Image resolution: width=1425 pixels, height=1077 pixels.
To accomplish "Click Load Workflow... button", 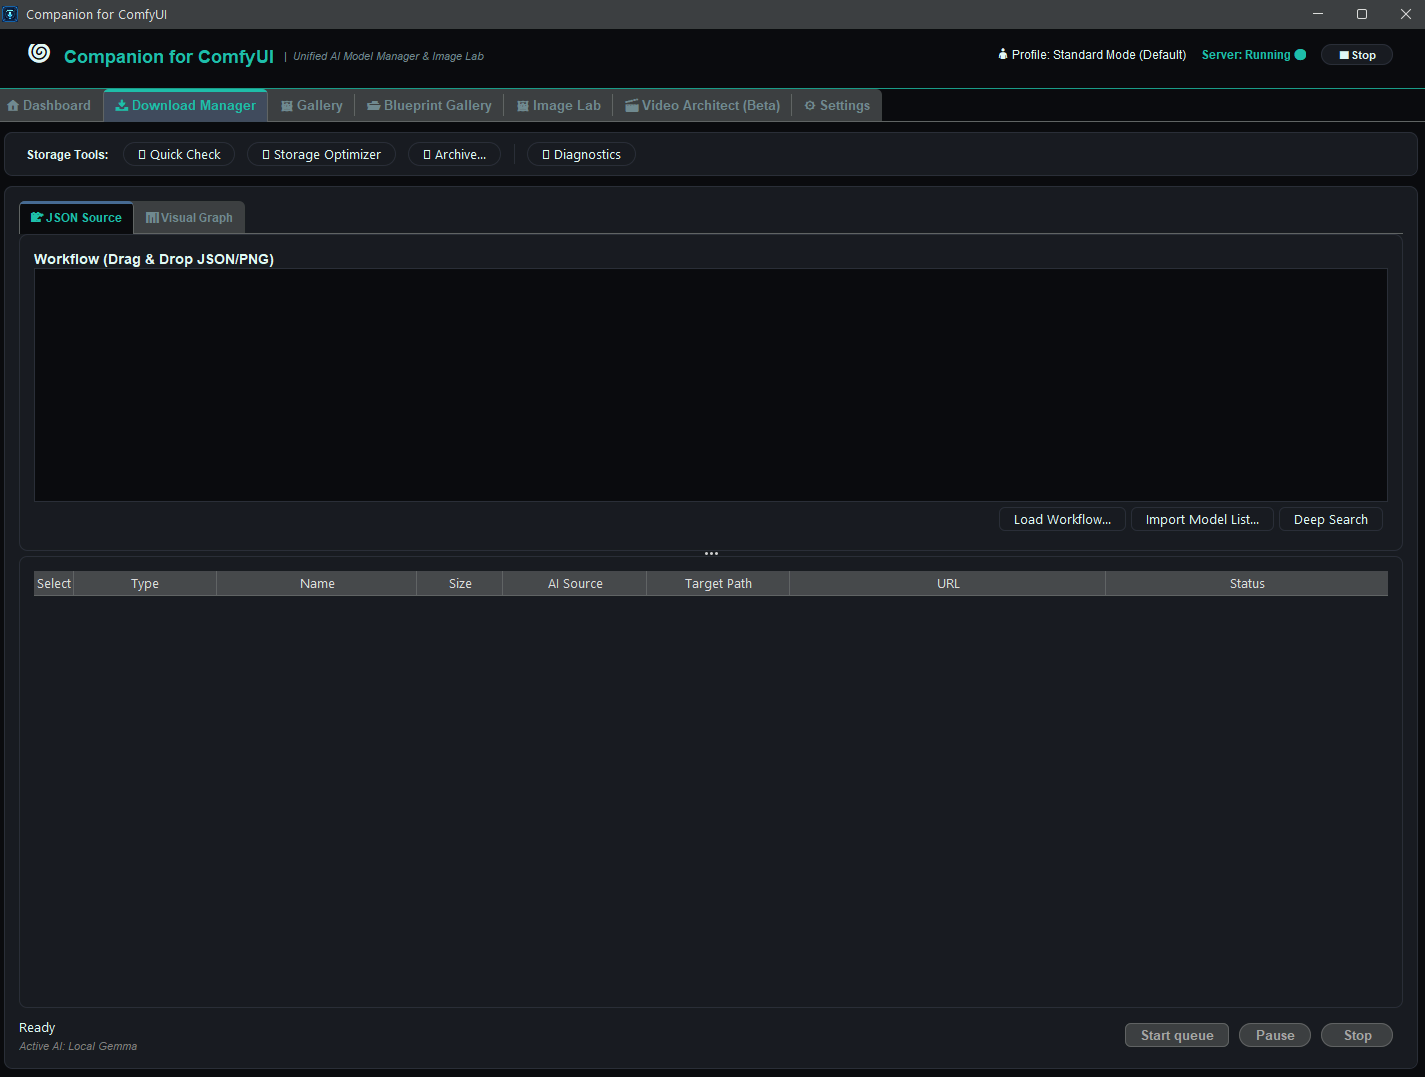I will coord(1062,519).
